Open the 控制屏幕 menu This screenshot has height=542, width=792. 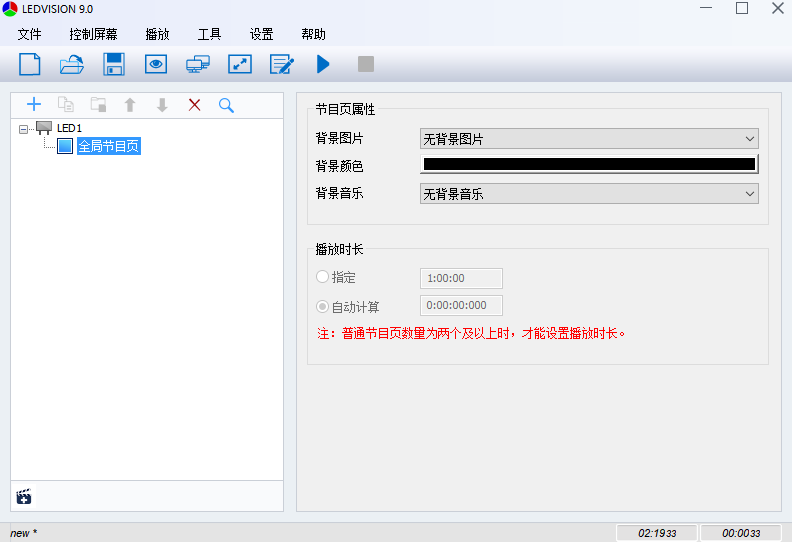[93, 34]
